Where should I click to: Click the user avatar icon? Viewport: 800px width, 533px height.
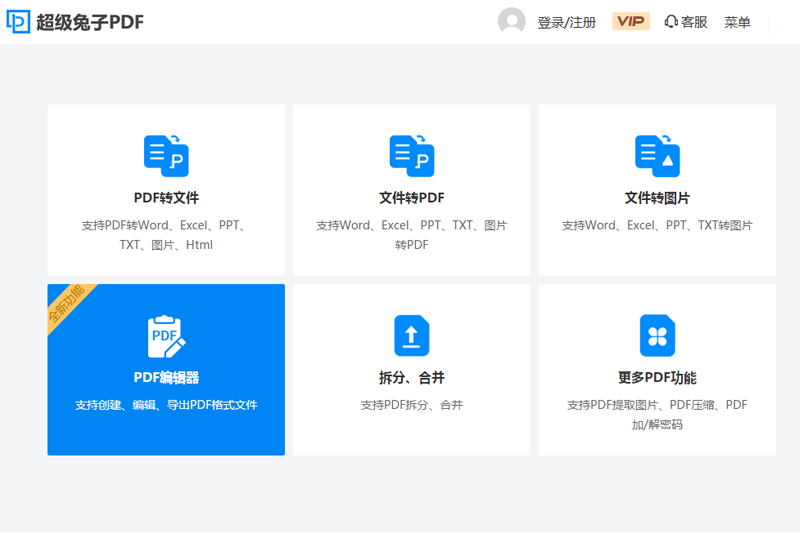coord(511,21)
